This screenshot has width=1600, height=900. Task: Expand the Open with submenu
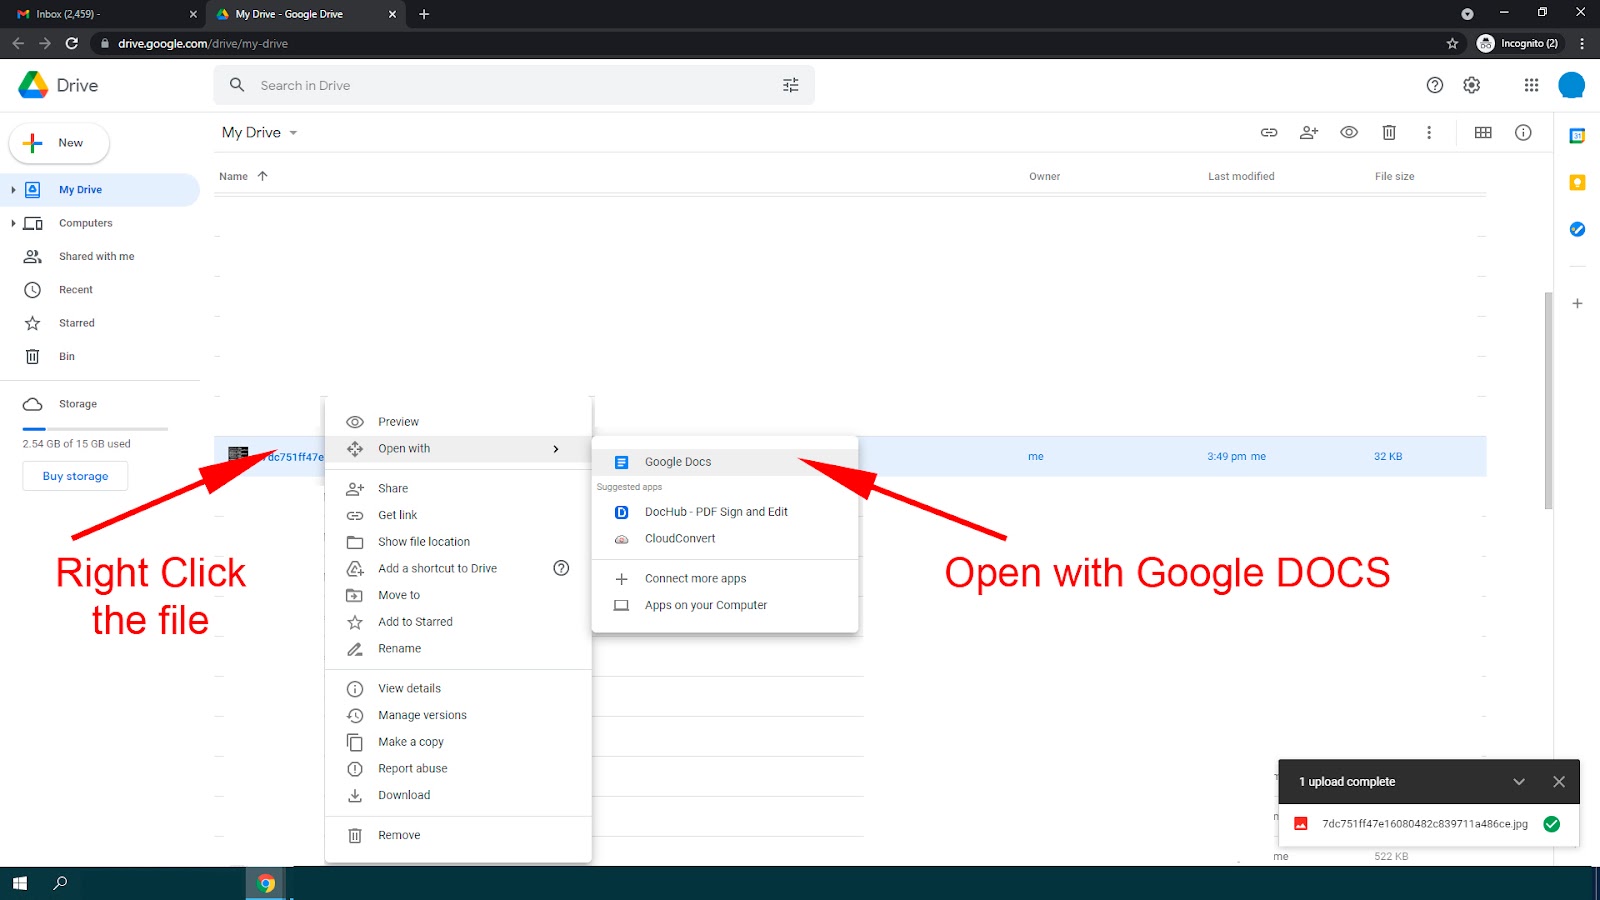(x=458, y=449)
